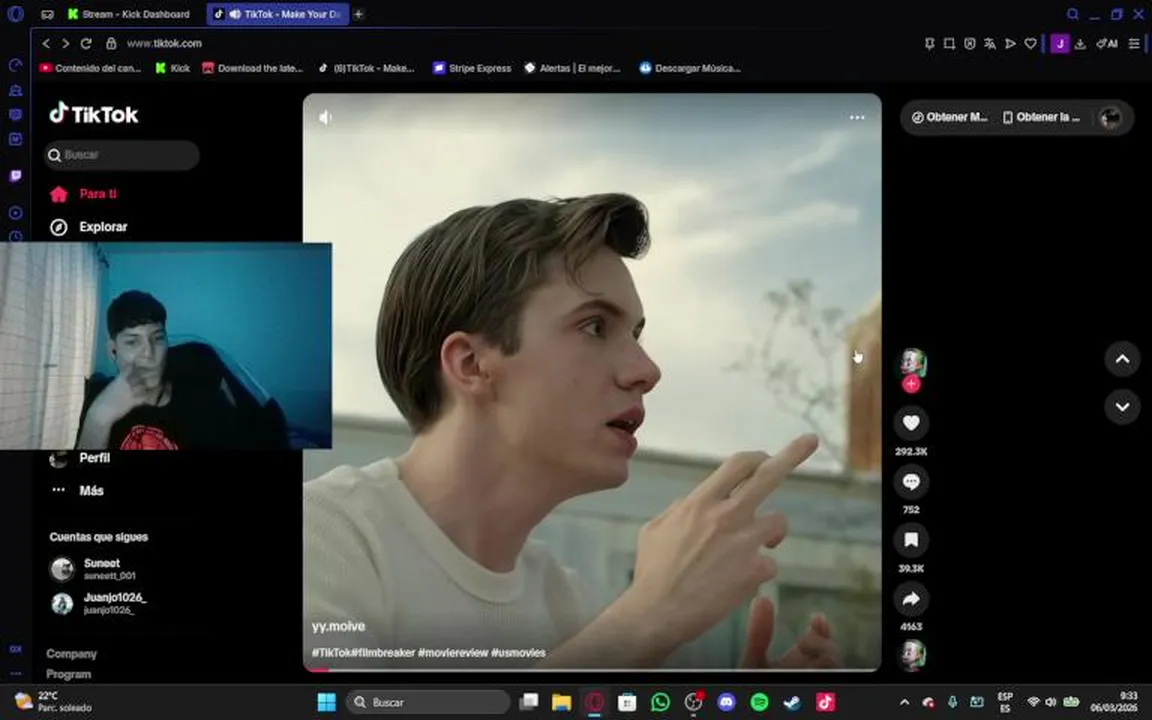
Task: Open the creator's avatar above the plus
Action: pos(912,362)
